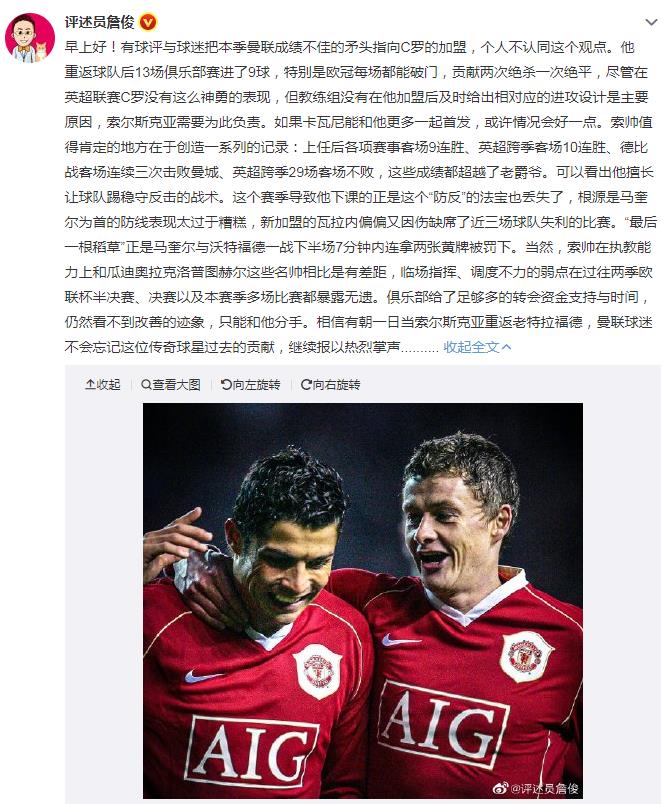661x804 pixels.
Task: Click the photo of two red-jersey players
Action: click(x=363, y=600)
